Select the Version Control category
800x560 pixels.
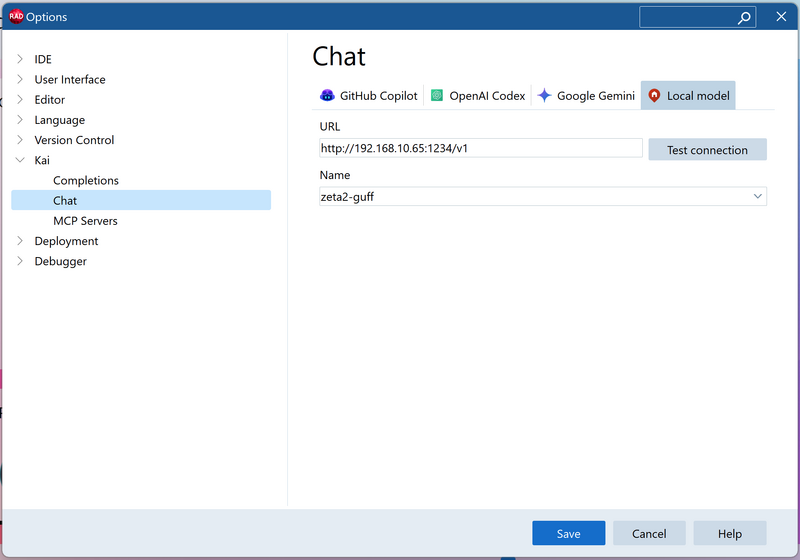tap(74, 140)
